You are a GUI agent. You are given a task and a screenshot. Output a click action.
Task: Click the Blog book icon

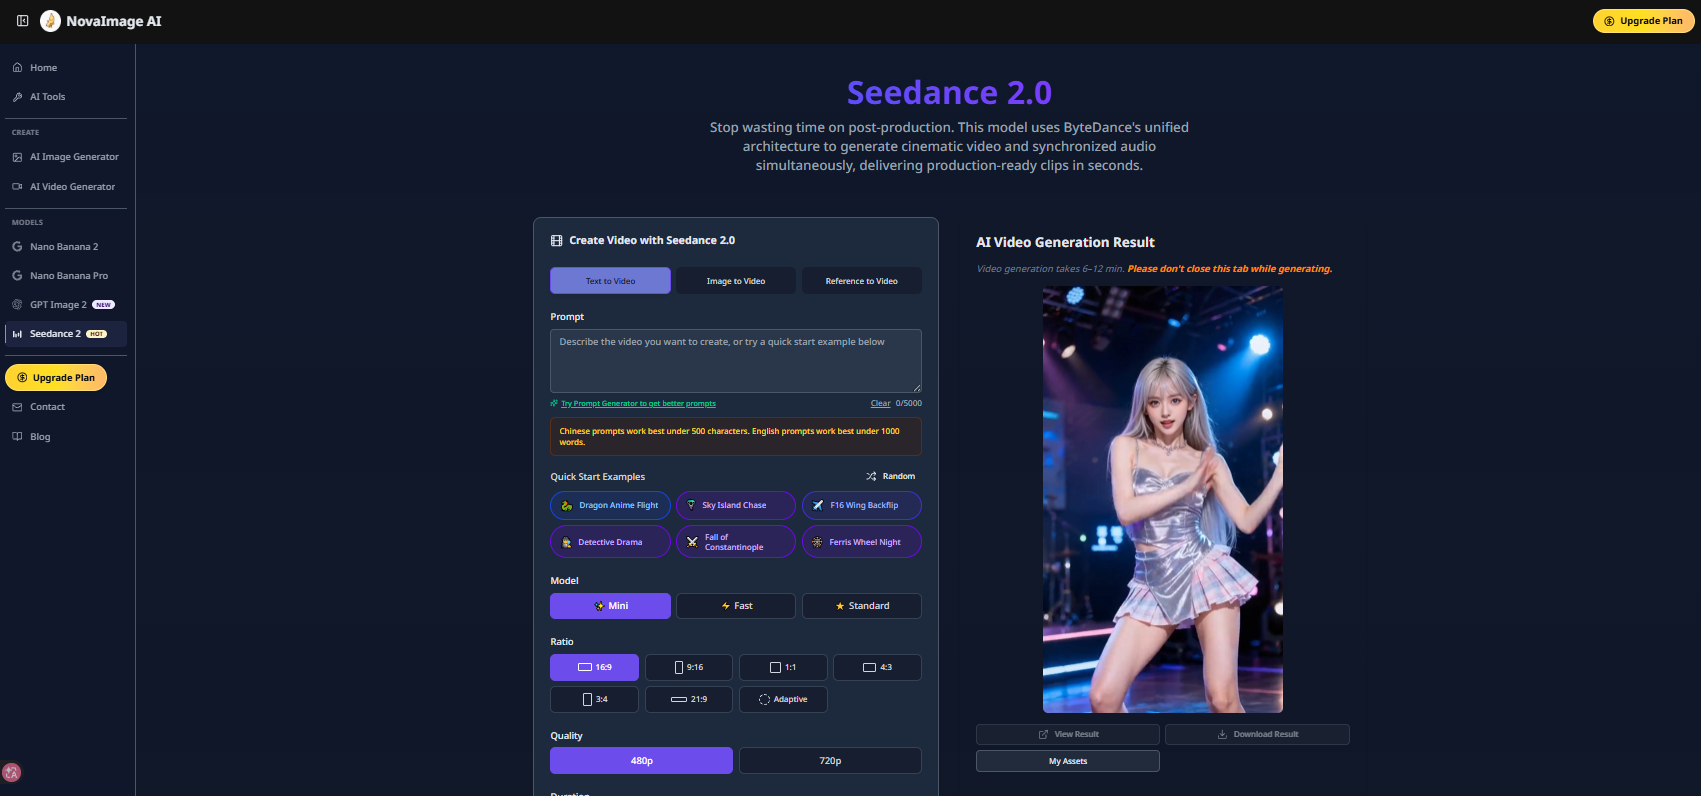[17, 437]
